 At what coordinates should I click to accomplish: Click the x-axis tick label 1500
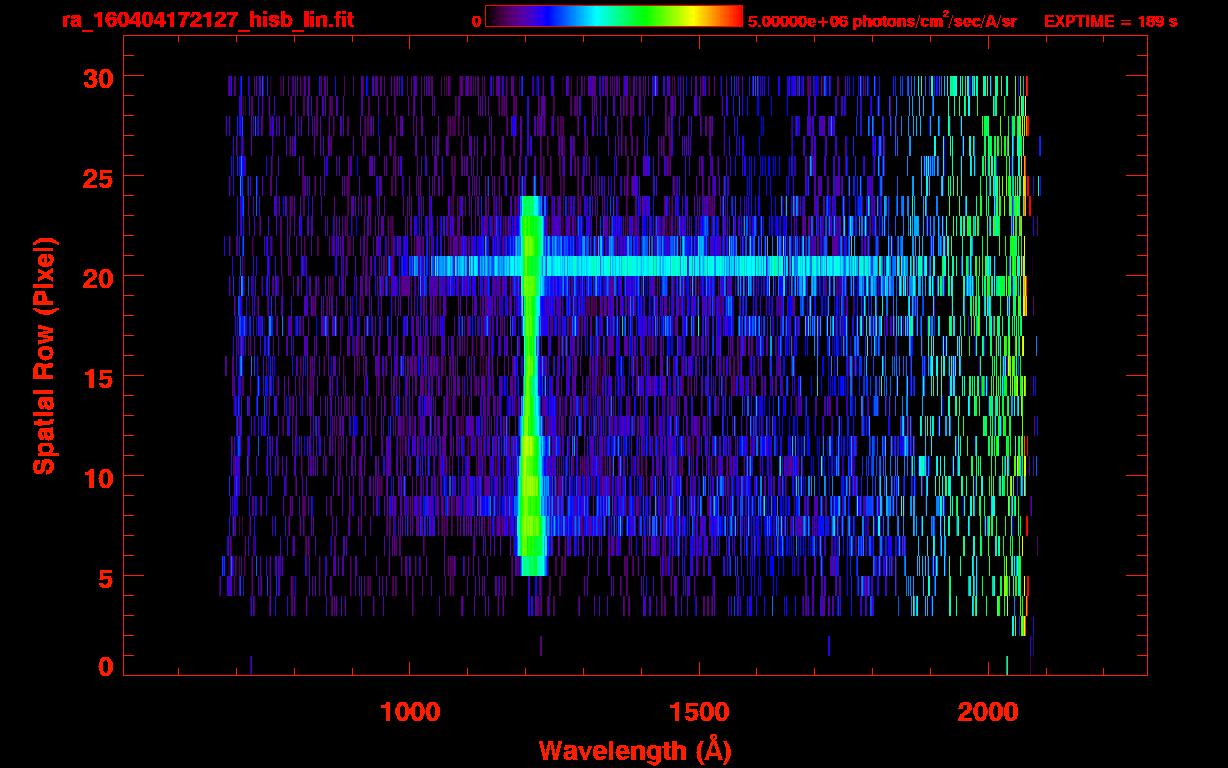tap(699, 712)
